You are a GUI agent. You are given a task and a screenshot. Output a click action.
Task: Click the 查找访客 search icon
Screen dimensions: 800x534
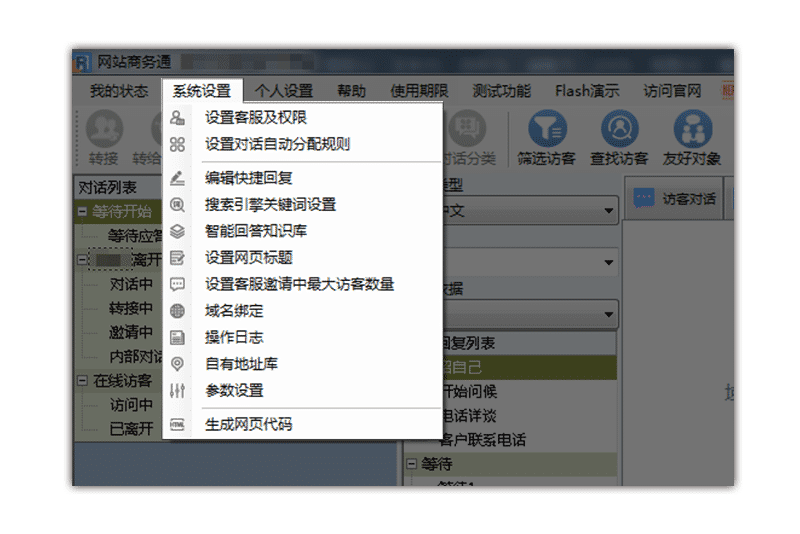click(x=619, y=128)
